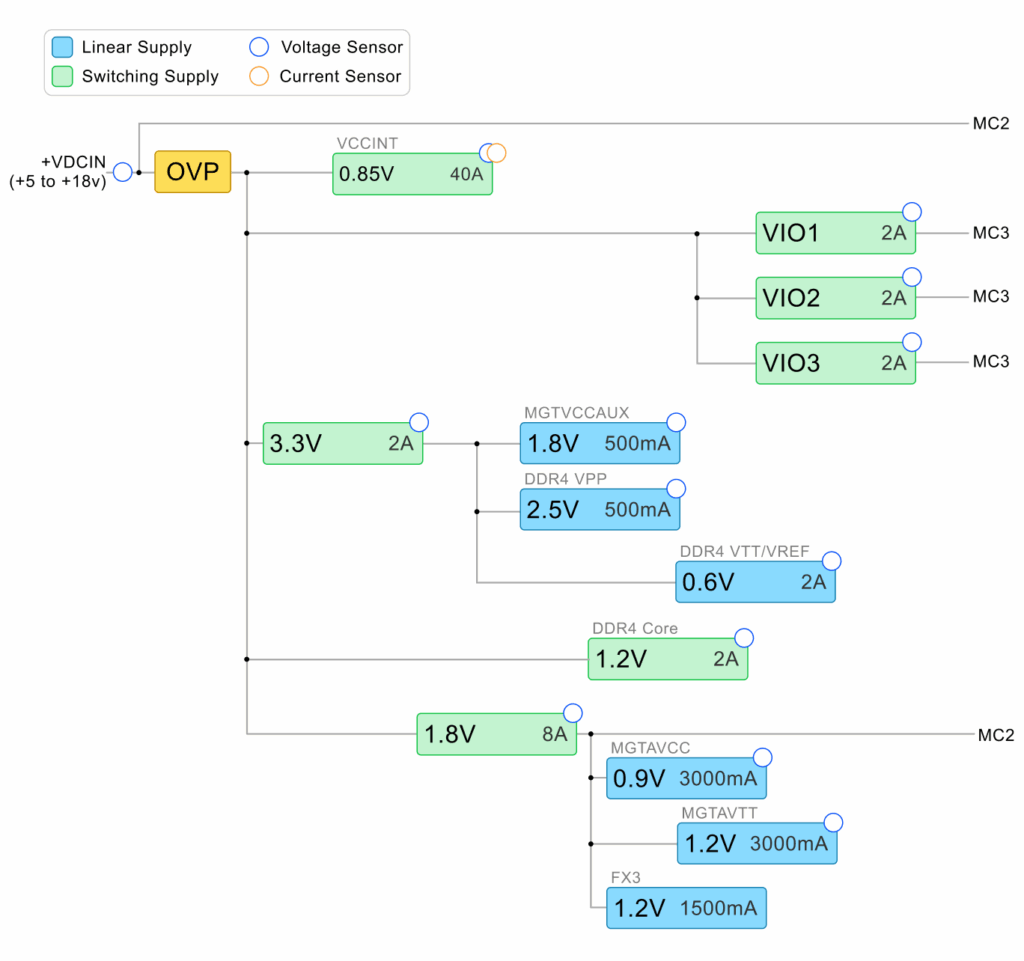The height and width of the screenshot is (961, 1024).
Task: Click the orange current sensor on VCCINT
Action: coord(497,153)
